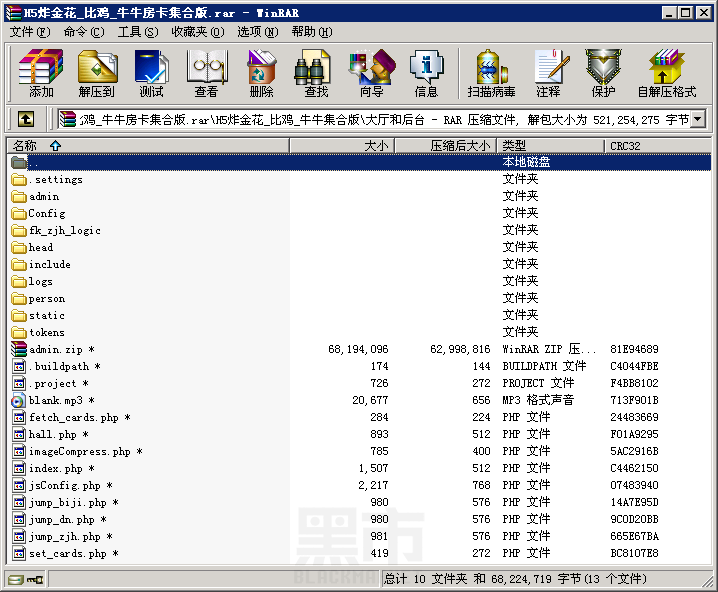Click the set_cards.php file icon
Image resolution: width=718 pixels, height=592 pixels.
[x=19, y=554]
